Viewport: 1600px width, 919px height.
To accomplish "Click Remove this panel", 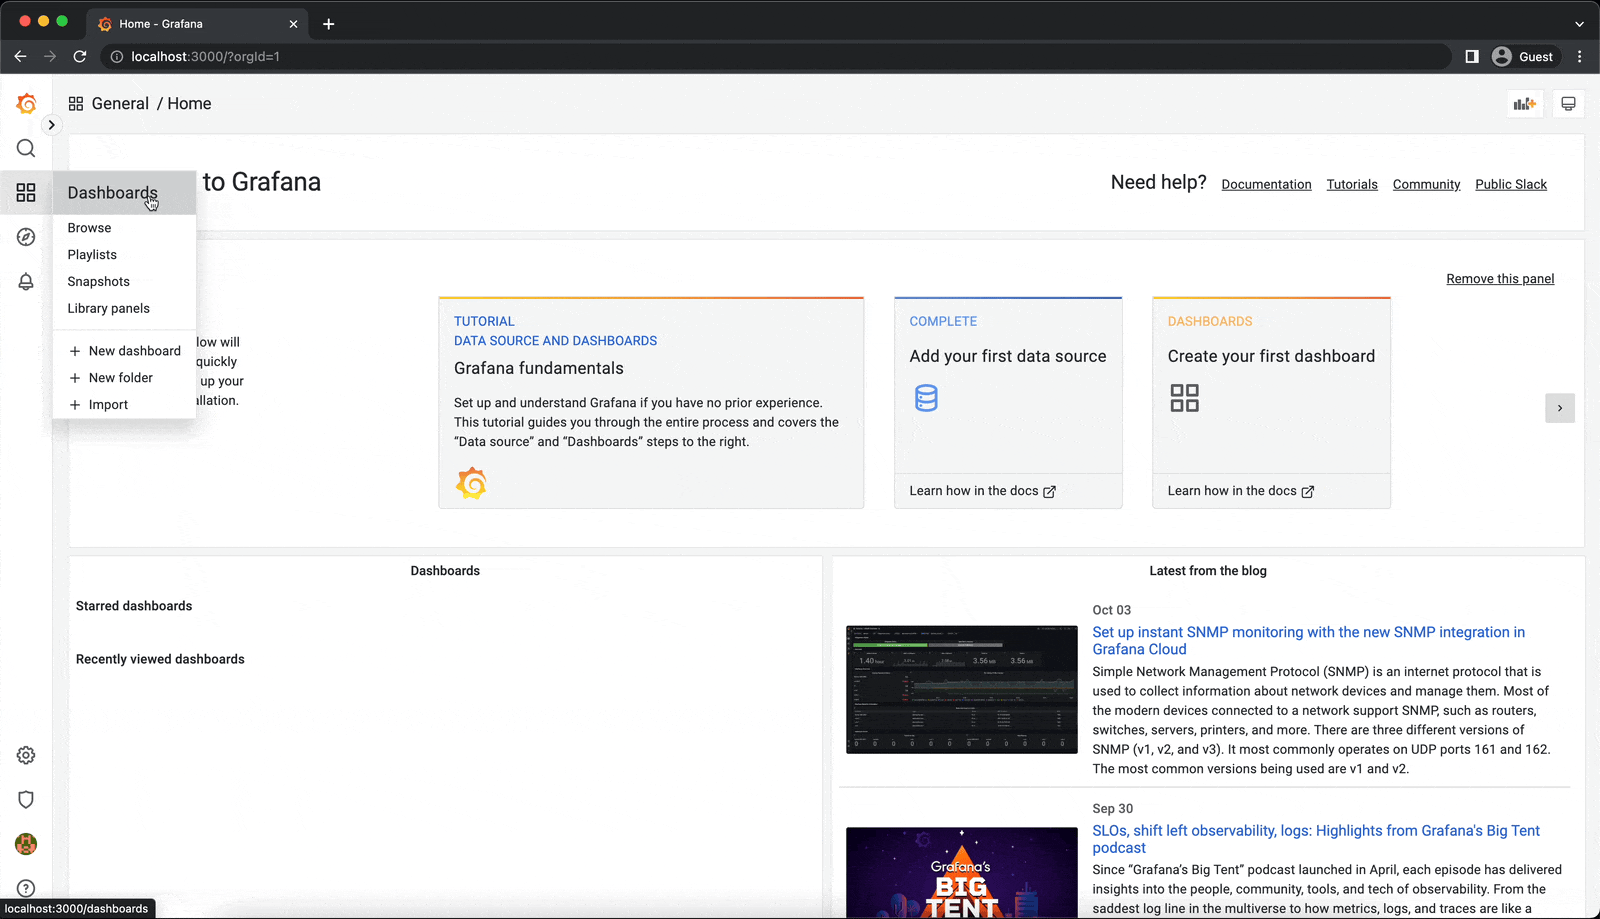I will pos(1500,278).
